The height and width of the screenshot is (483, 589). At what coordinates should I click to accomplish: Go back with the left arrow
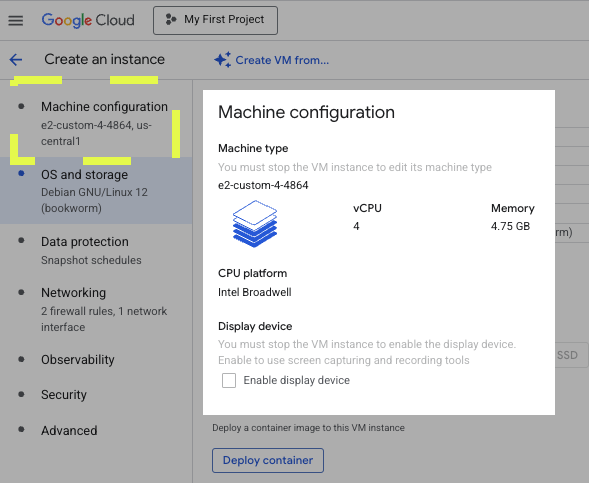[16, 59]
